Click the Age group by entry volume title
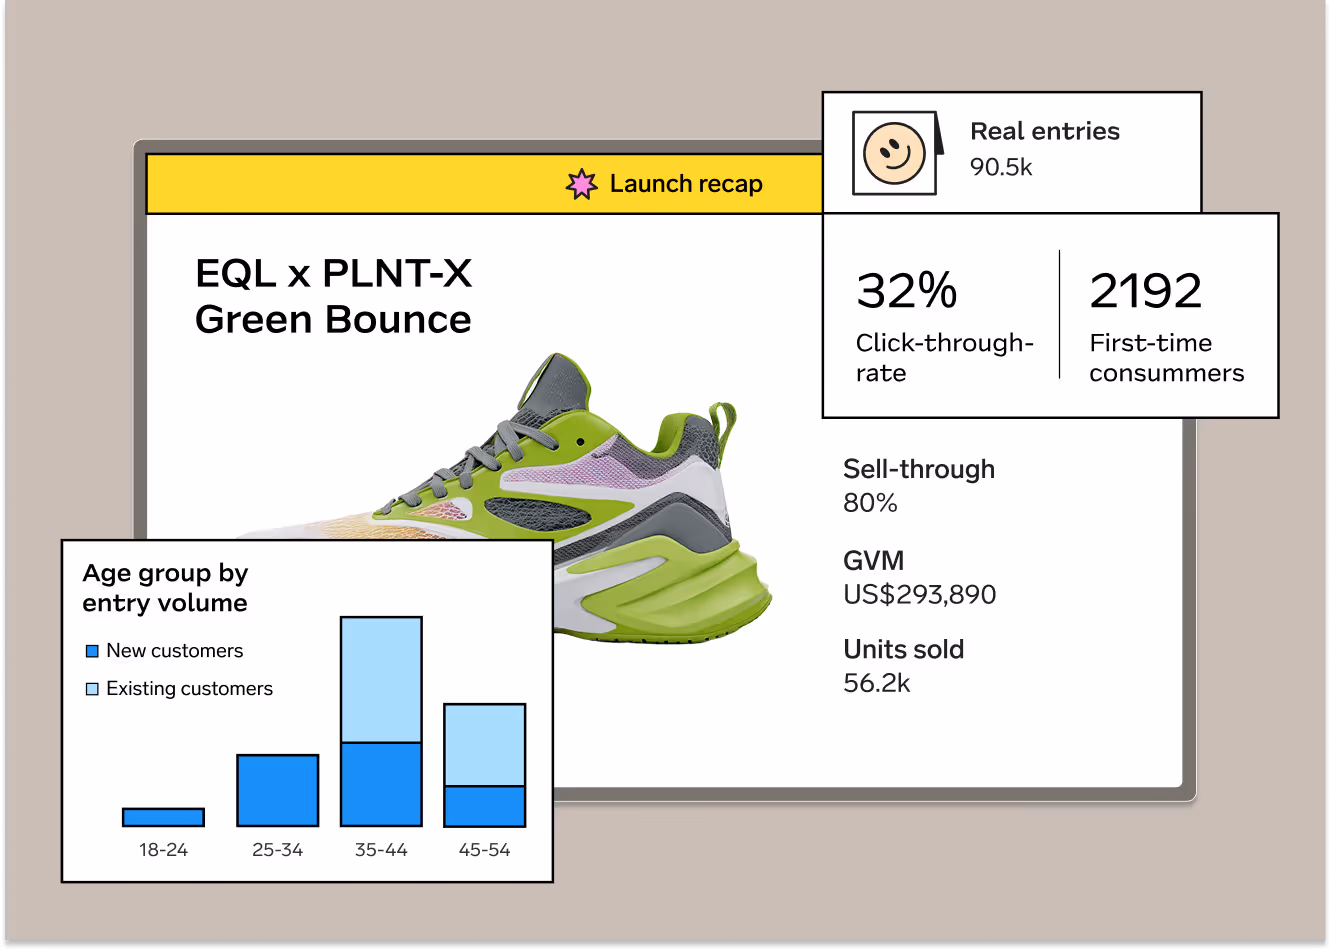Viewport: 1331px width, 951px height. [165, 588]
